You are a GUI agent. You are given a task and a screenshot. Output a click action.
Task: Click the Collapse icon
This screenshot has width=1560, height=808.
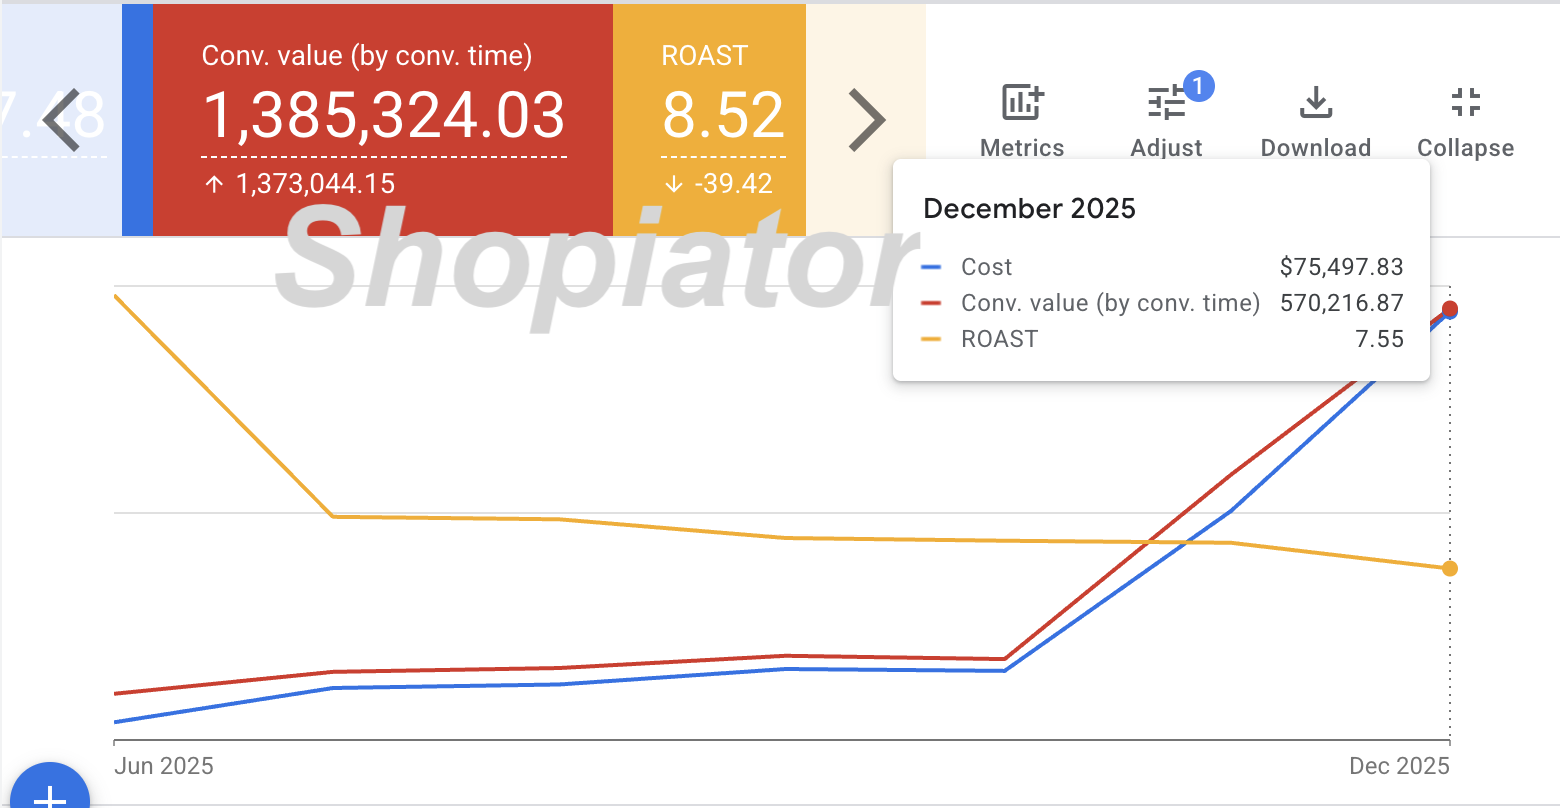1465,100
